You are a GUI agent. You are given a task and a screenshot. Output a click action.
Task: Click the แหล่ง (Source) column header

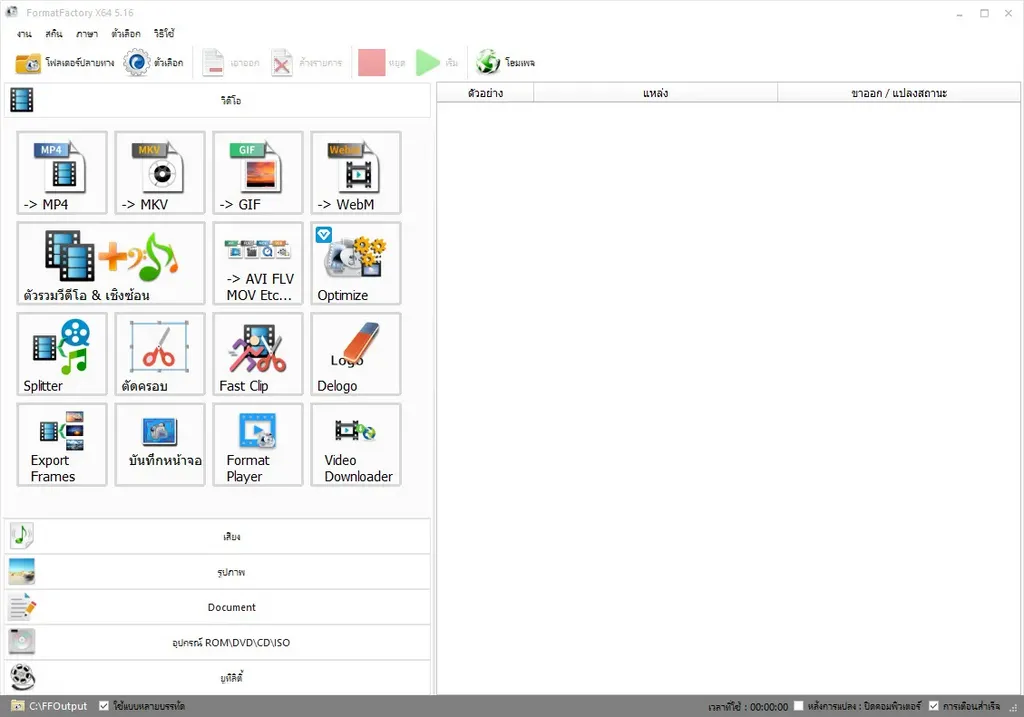click(x=655, y=93)
